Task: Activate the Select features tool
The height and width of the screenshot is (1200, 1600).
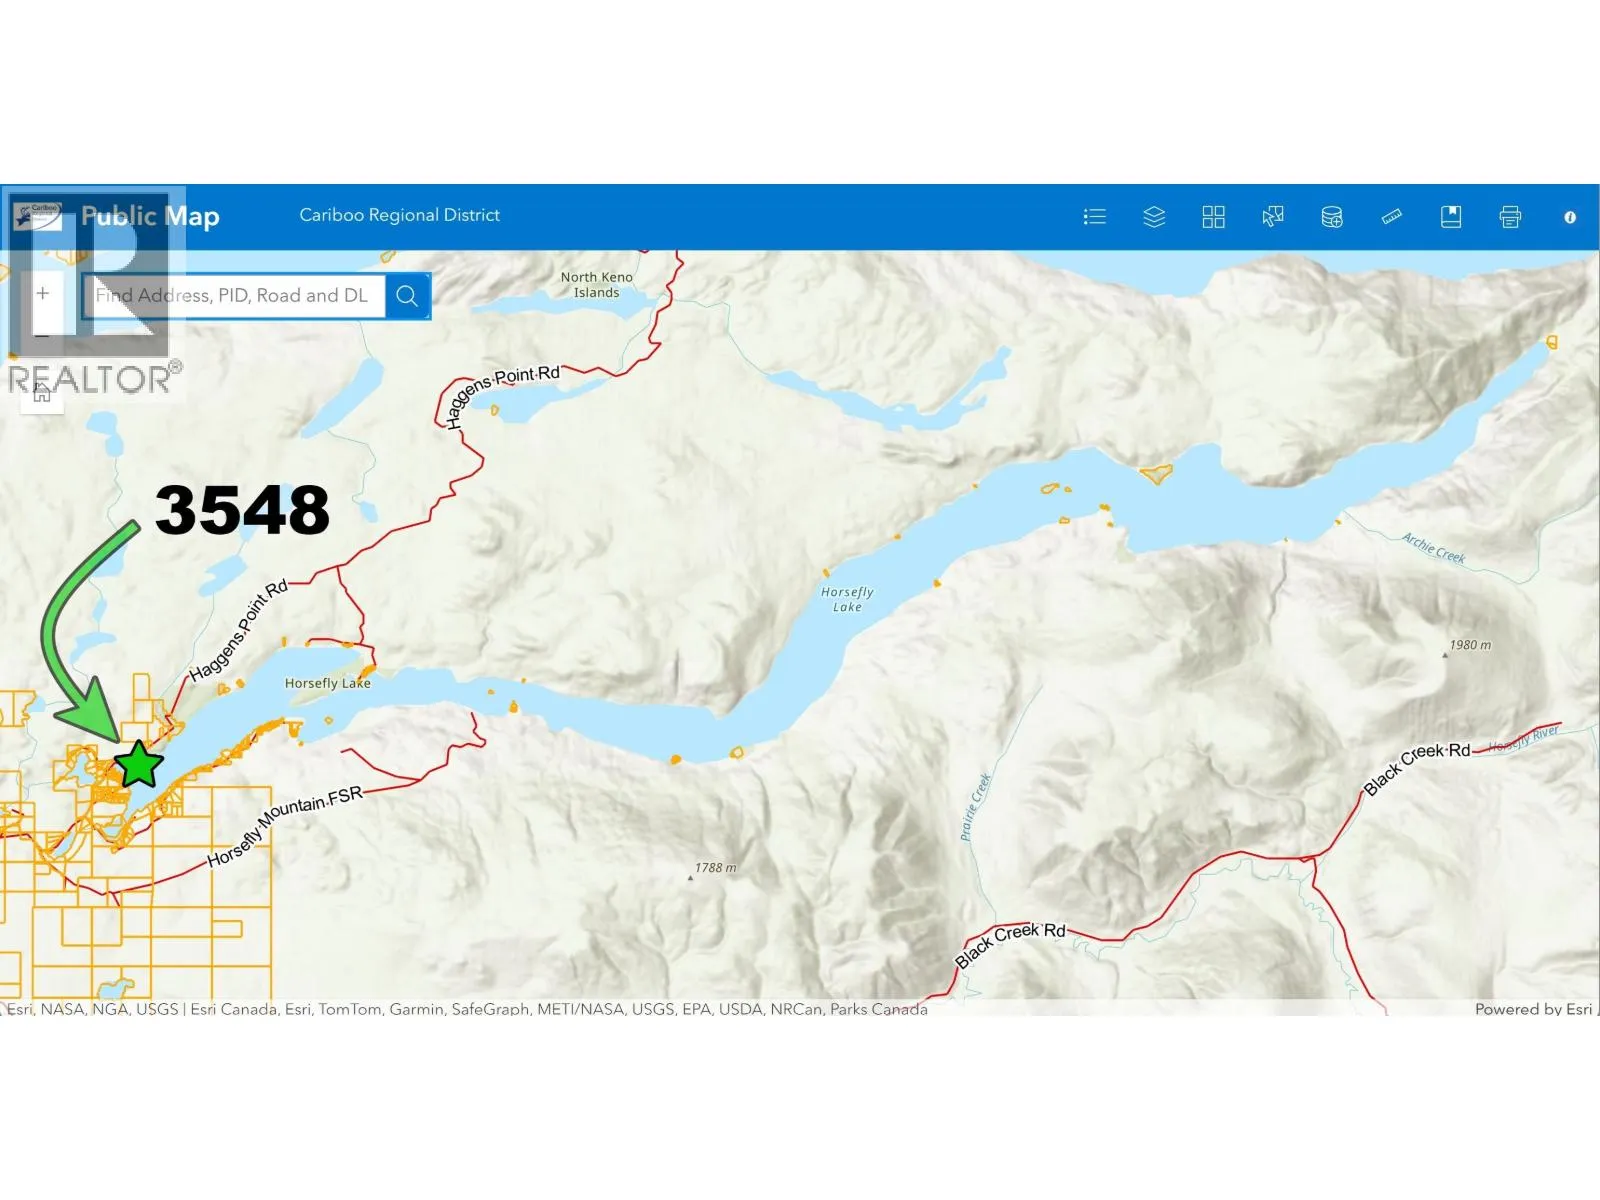Action: (1273, 217)
